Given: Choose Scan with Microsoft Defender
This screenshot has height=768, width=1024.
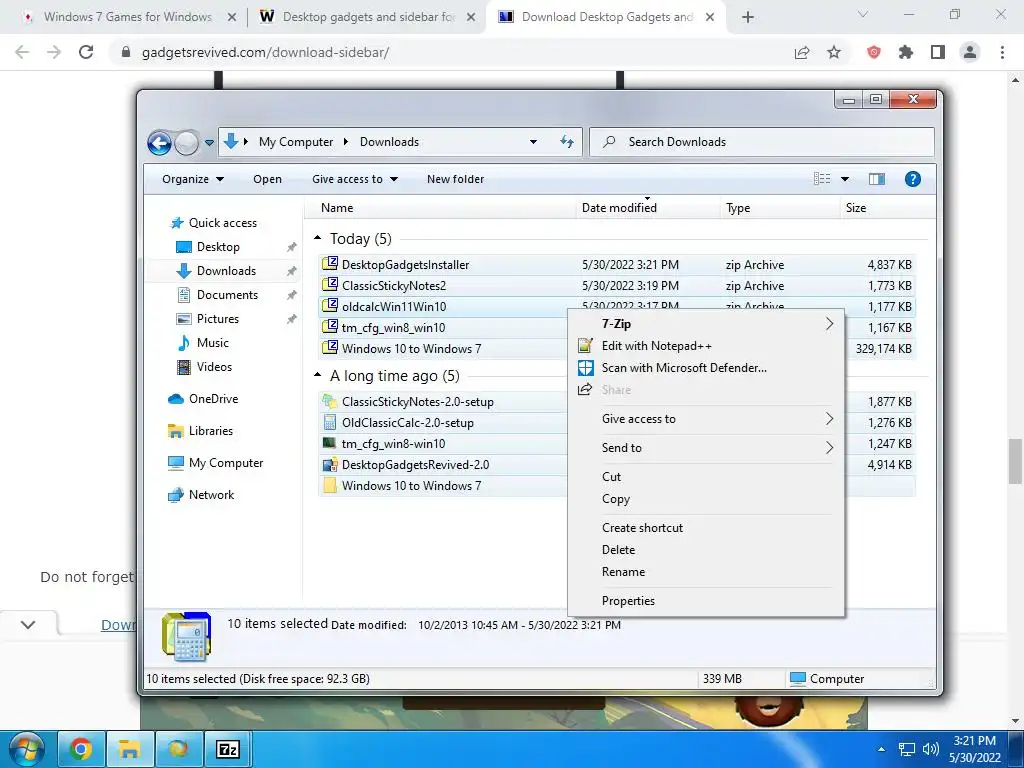Looking at the screenshot, I should (x=706, y=368).
